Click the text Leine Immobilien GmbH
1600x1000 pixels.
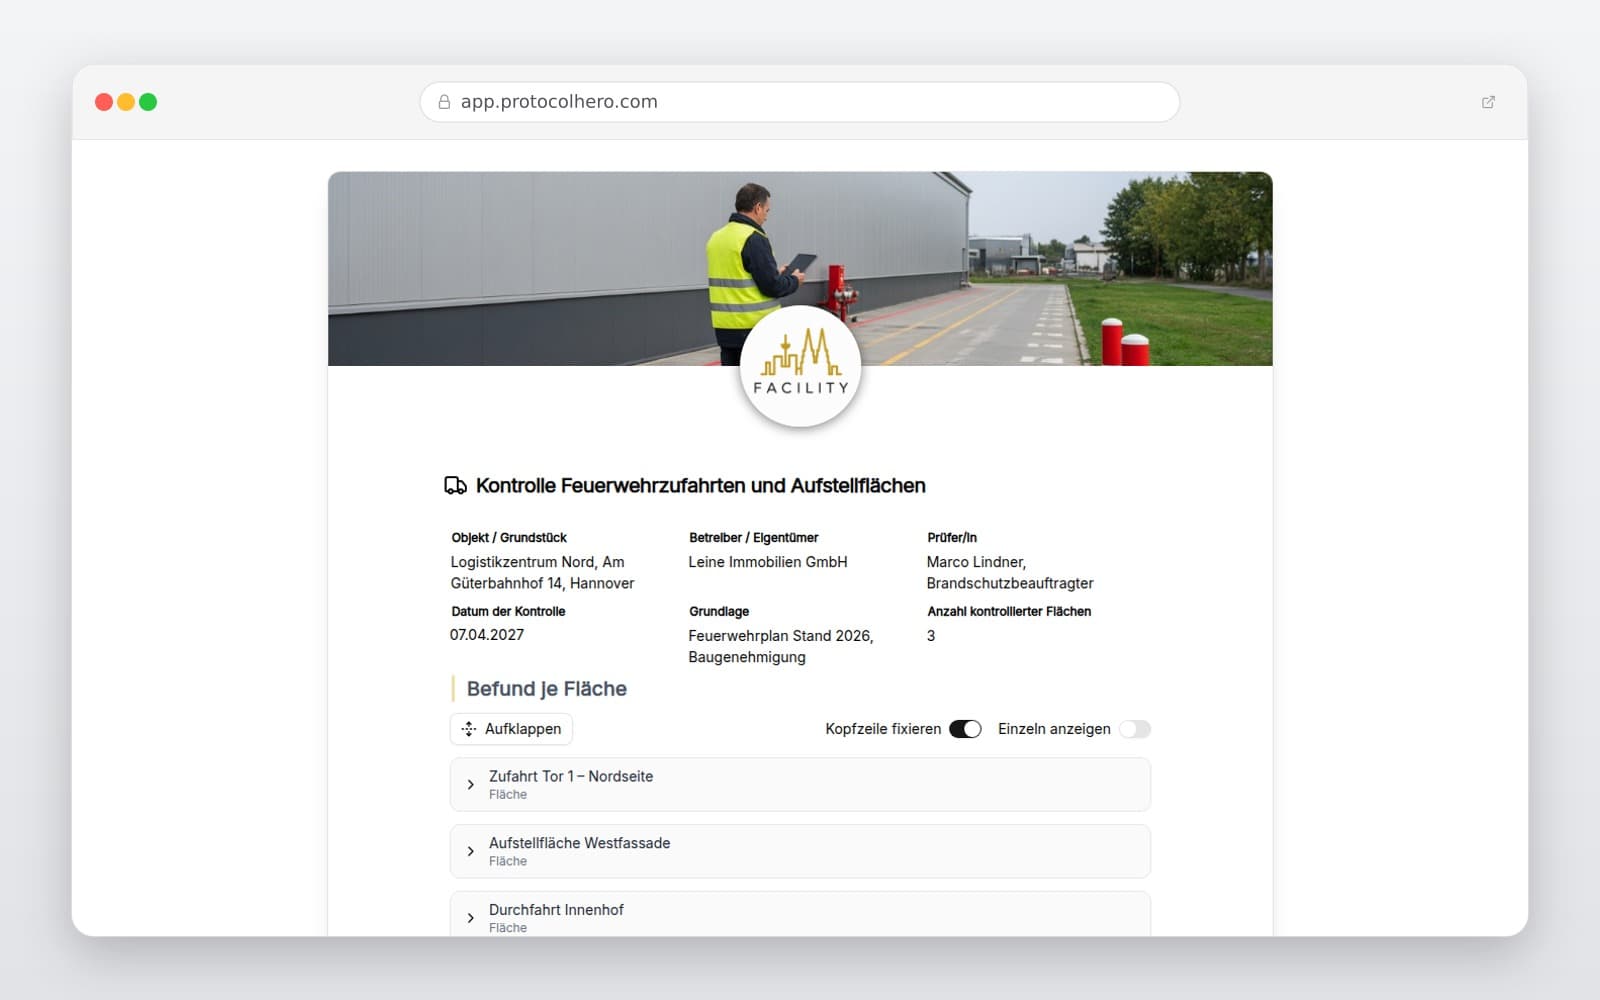[768, 562]
